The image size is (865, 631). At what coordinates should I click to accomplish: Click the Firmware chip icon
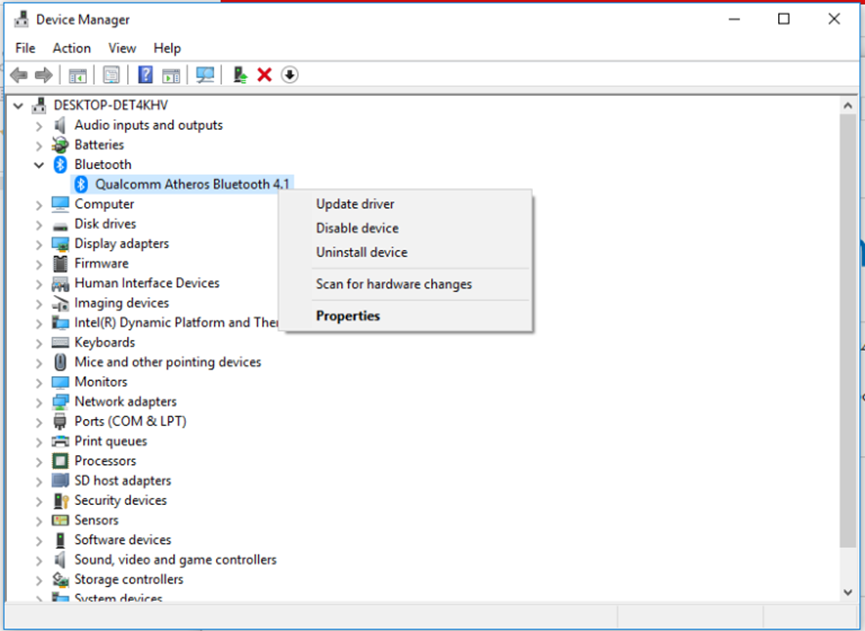point(60,264)
